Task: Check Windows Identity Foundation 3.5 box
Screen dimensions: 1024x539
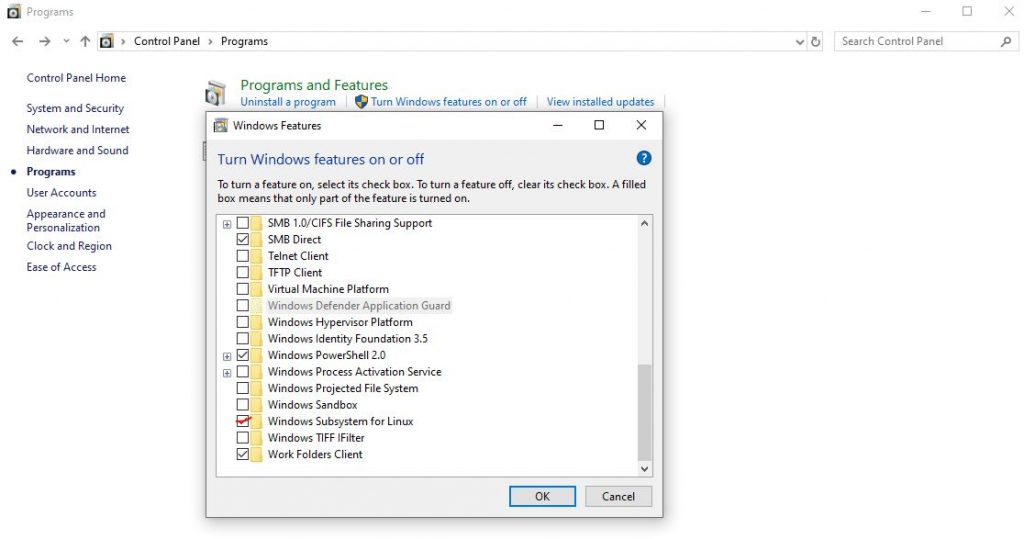Action: click(x=242, y=338)
